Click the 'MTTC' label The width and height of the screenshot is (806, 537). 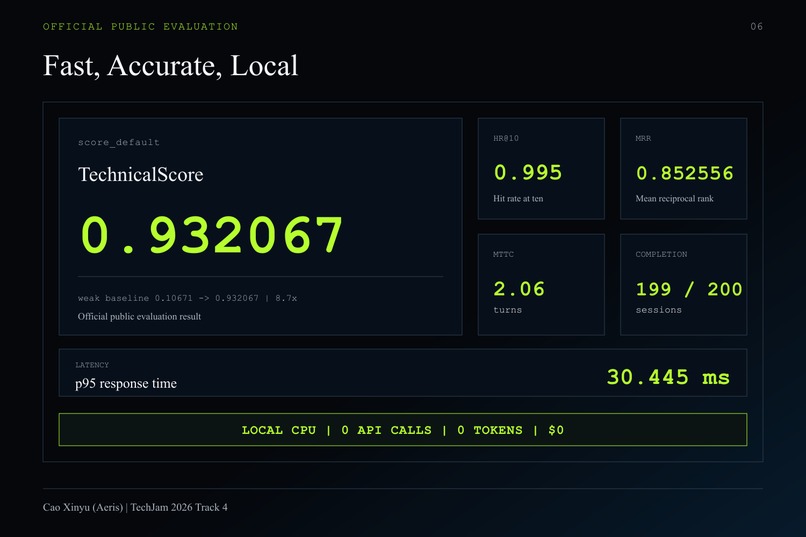click(503, 254)
